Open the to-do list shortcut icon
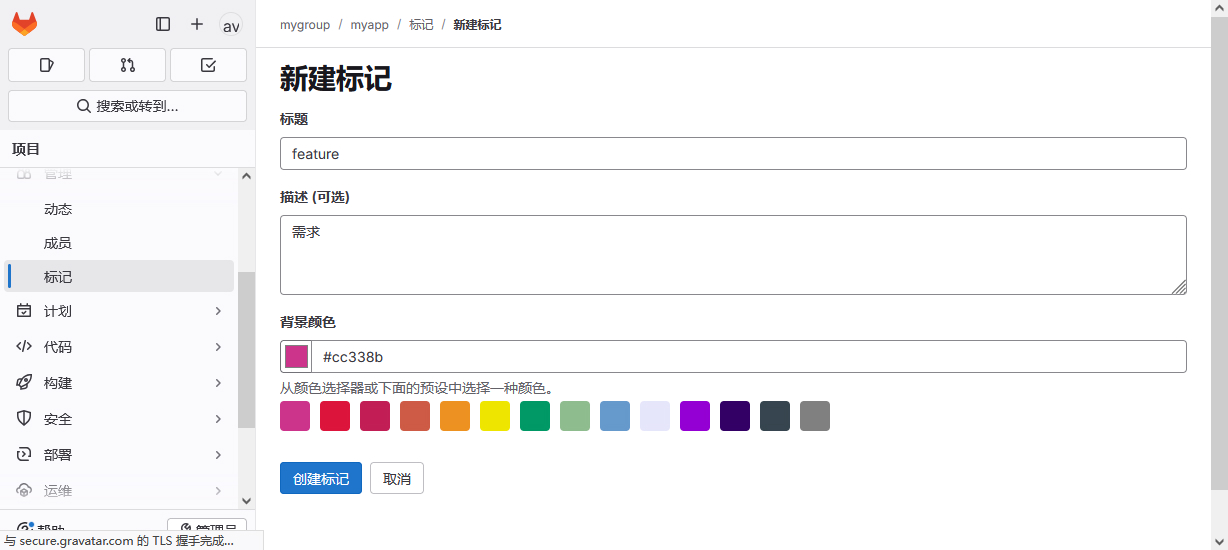Screen dimensions: 1228x550 click(208, 65)
